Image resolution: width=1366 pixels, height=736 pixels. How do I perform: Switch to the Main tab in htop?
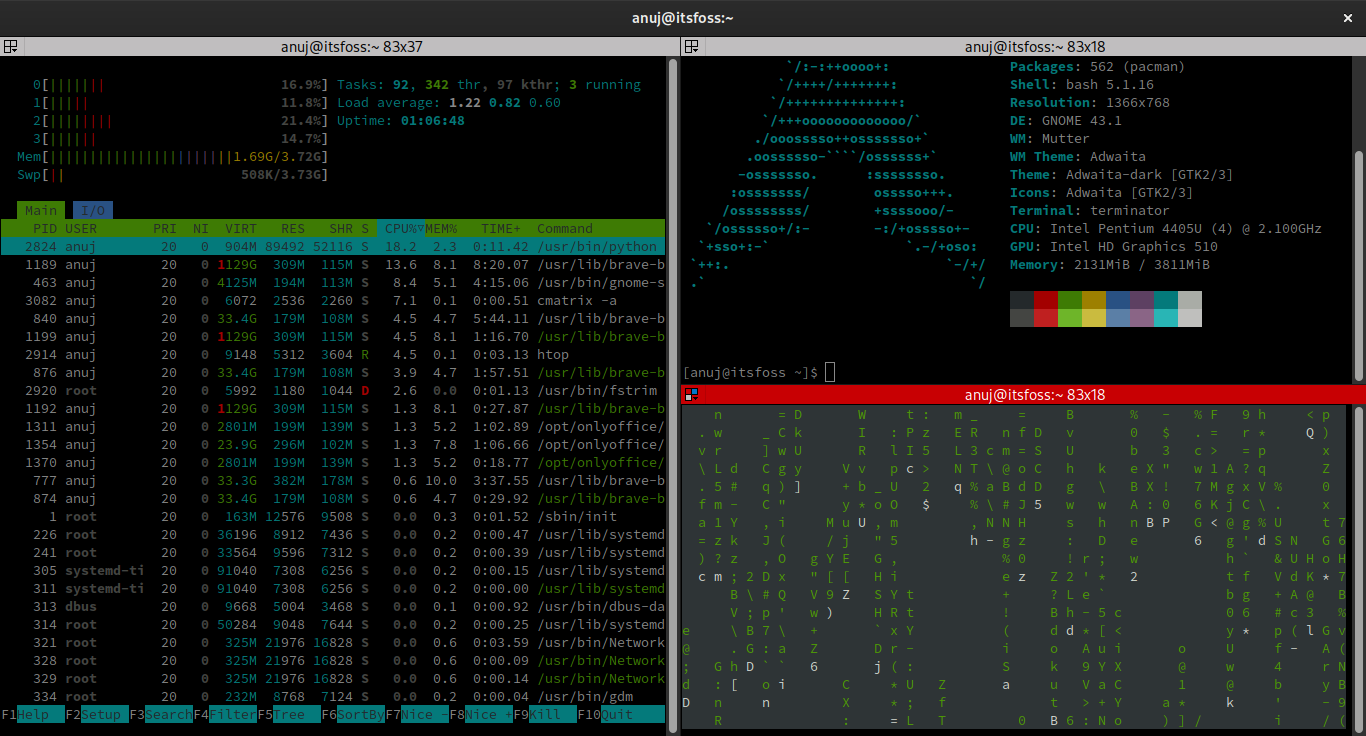(x=40, y=210)
